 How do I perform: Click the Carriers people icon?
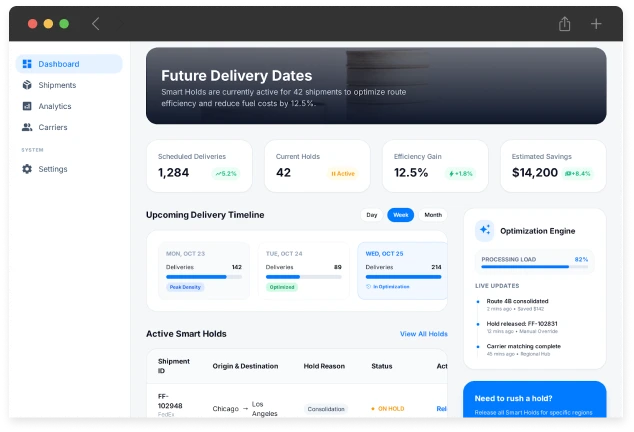(x=27, y=127)
